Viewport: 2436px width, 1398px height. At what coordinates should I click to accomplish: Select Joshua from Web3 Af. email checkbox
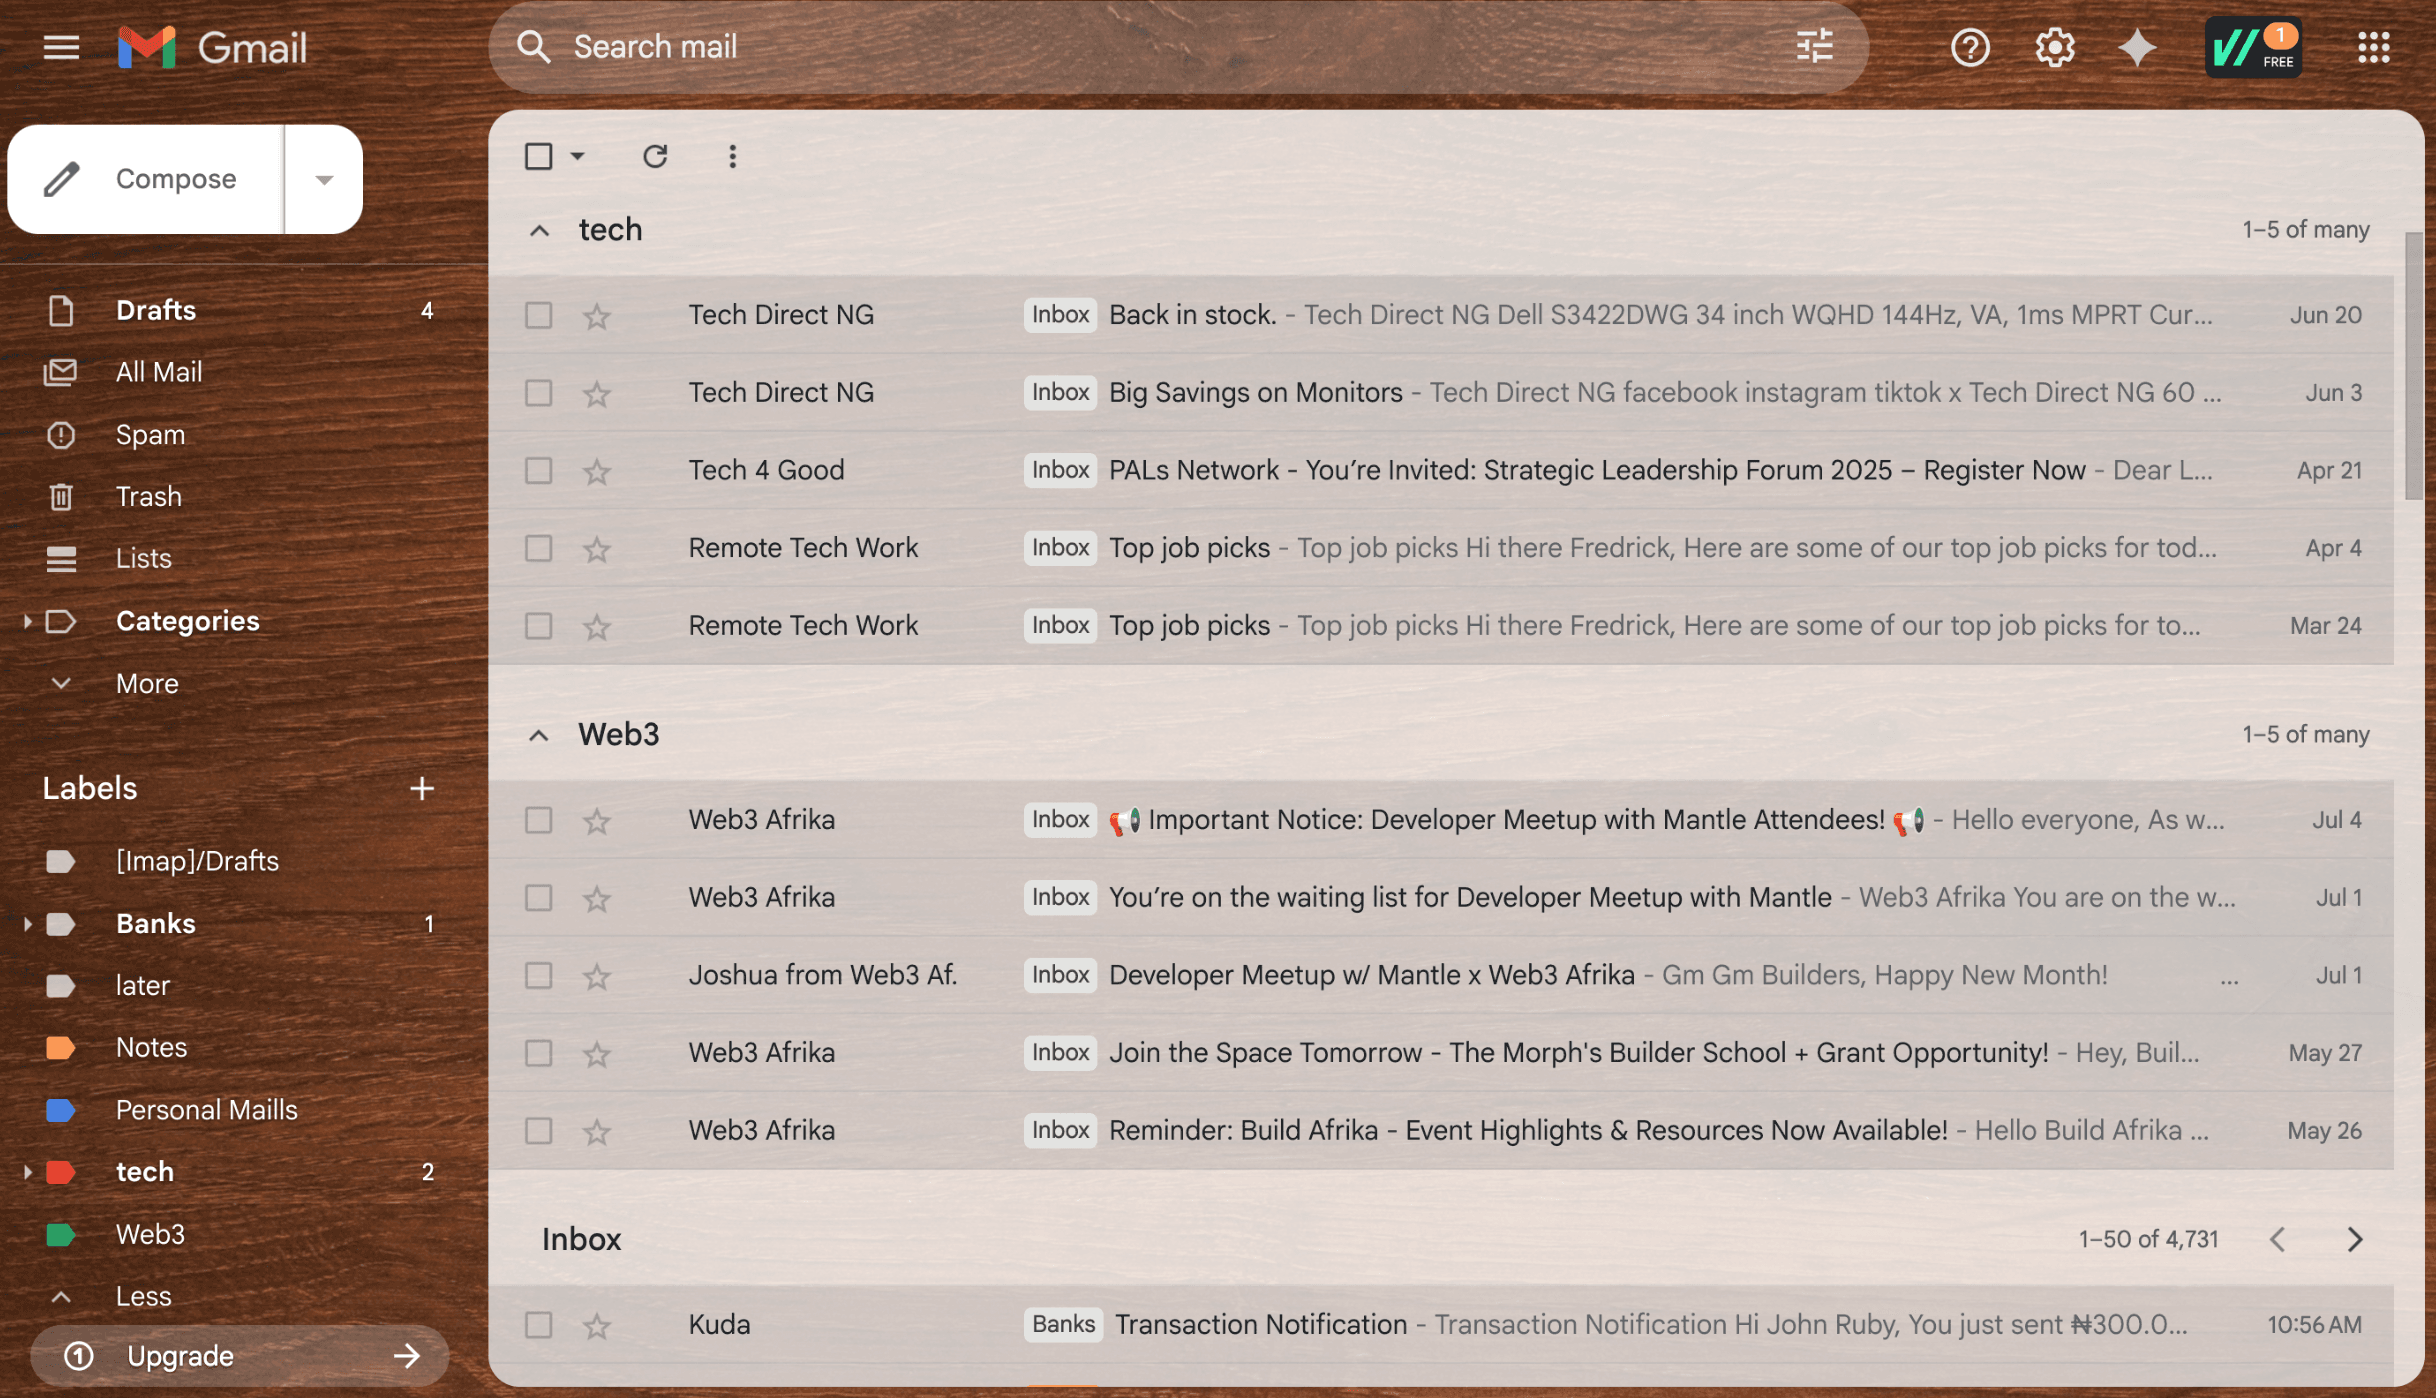pyautogui.click(x=538, y=975)
